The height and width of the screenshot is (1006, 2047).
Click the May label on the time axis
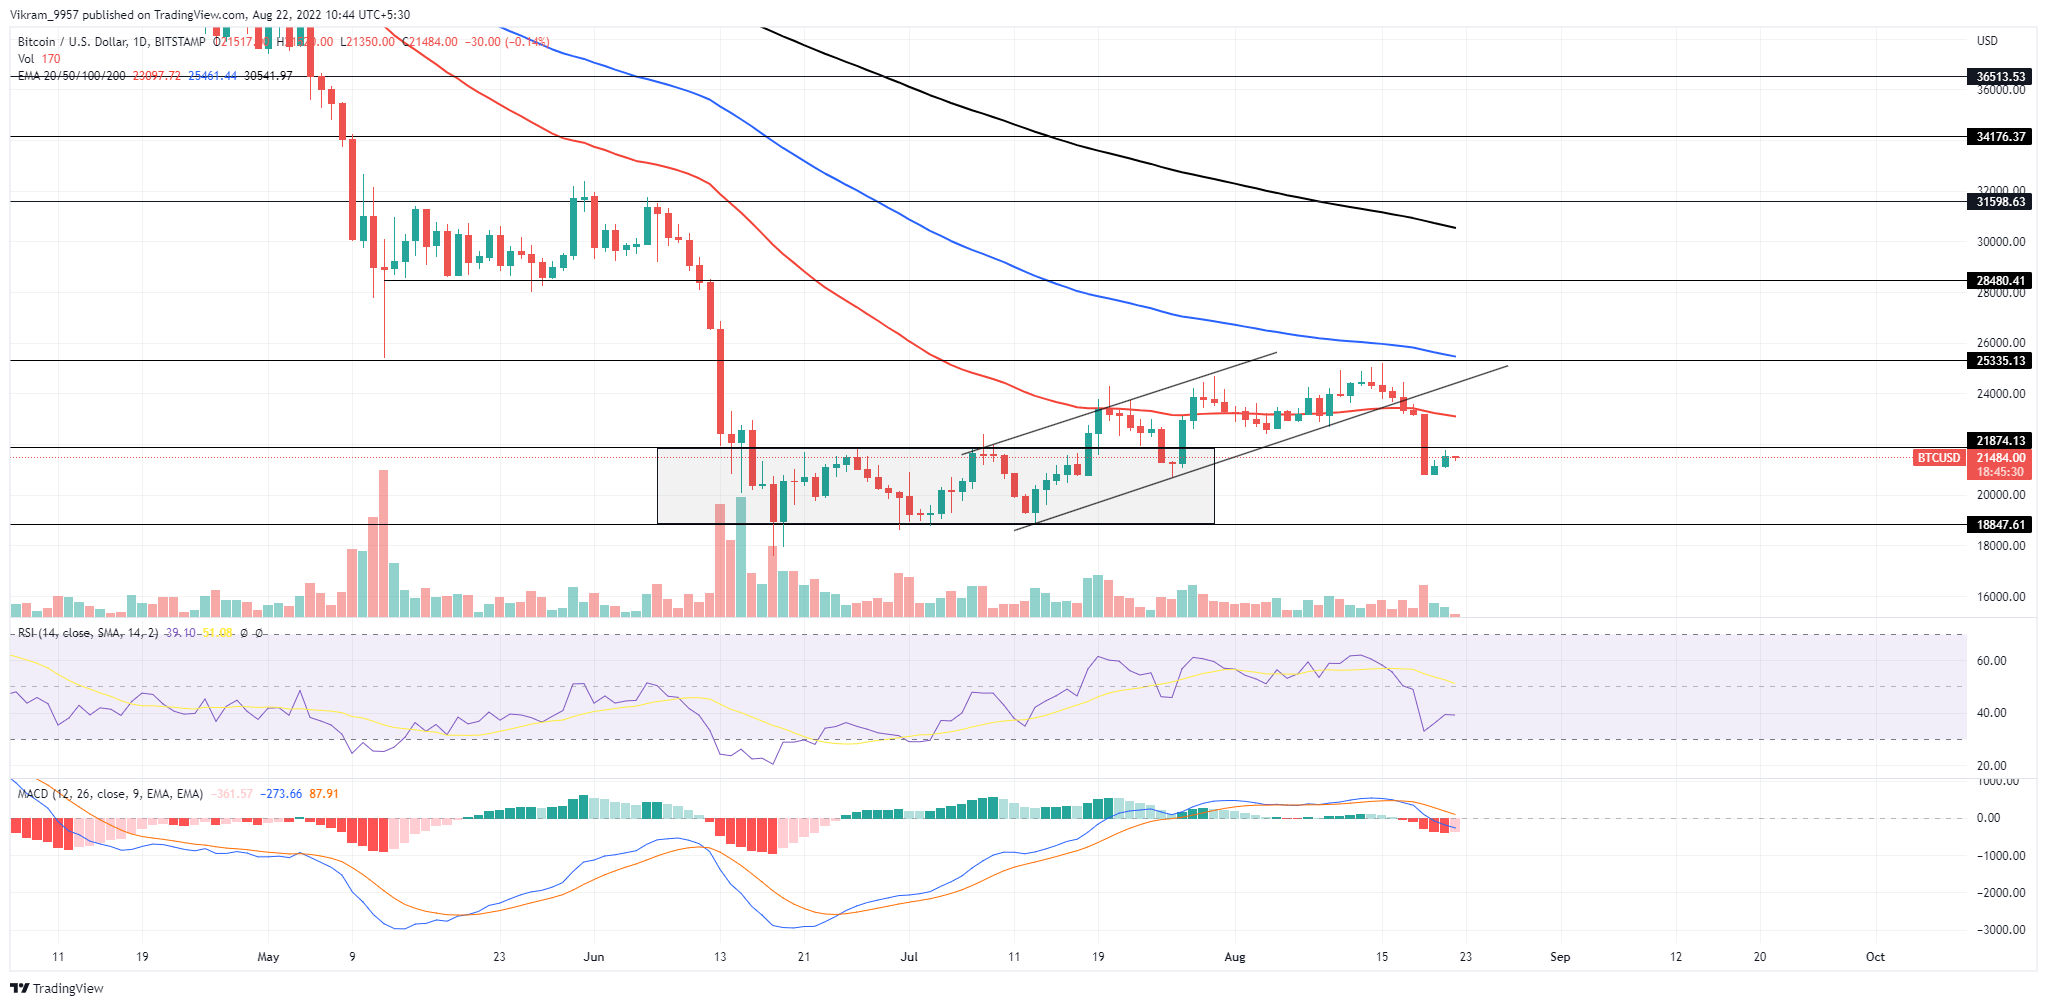tap(268, 957)
